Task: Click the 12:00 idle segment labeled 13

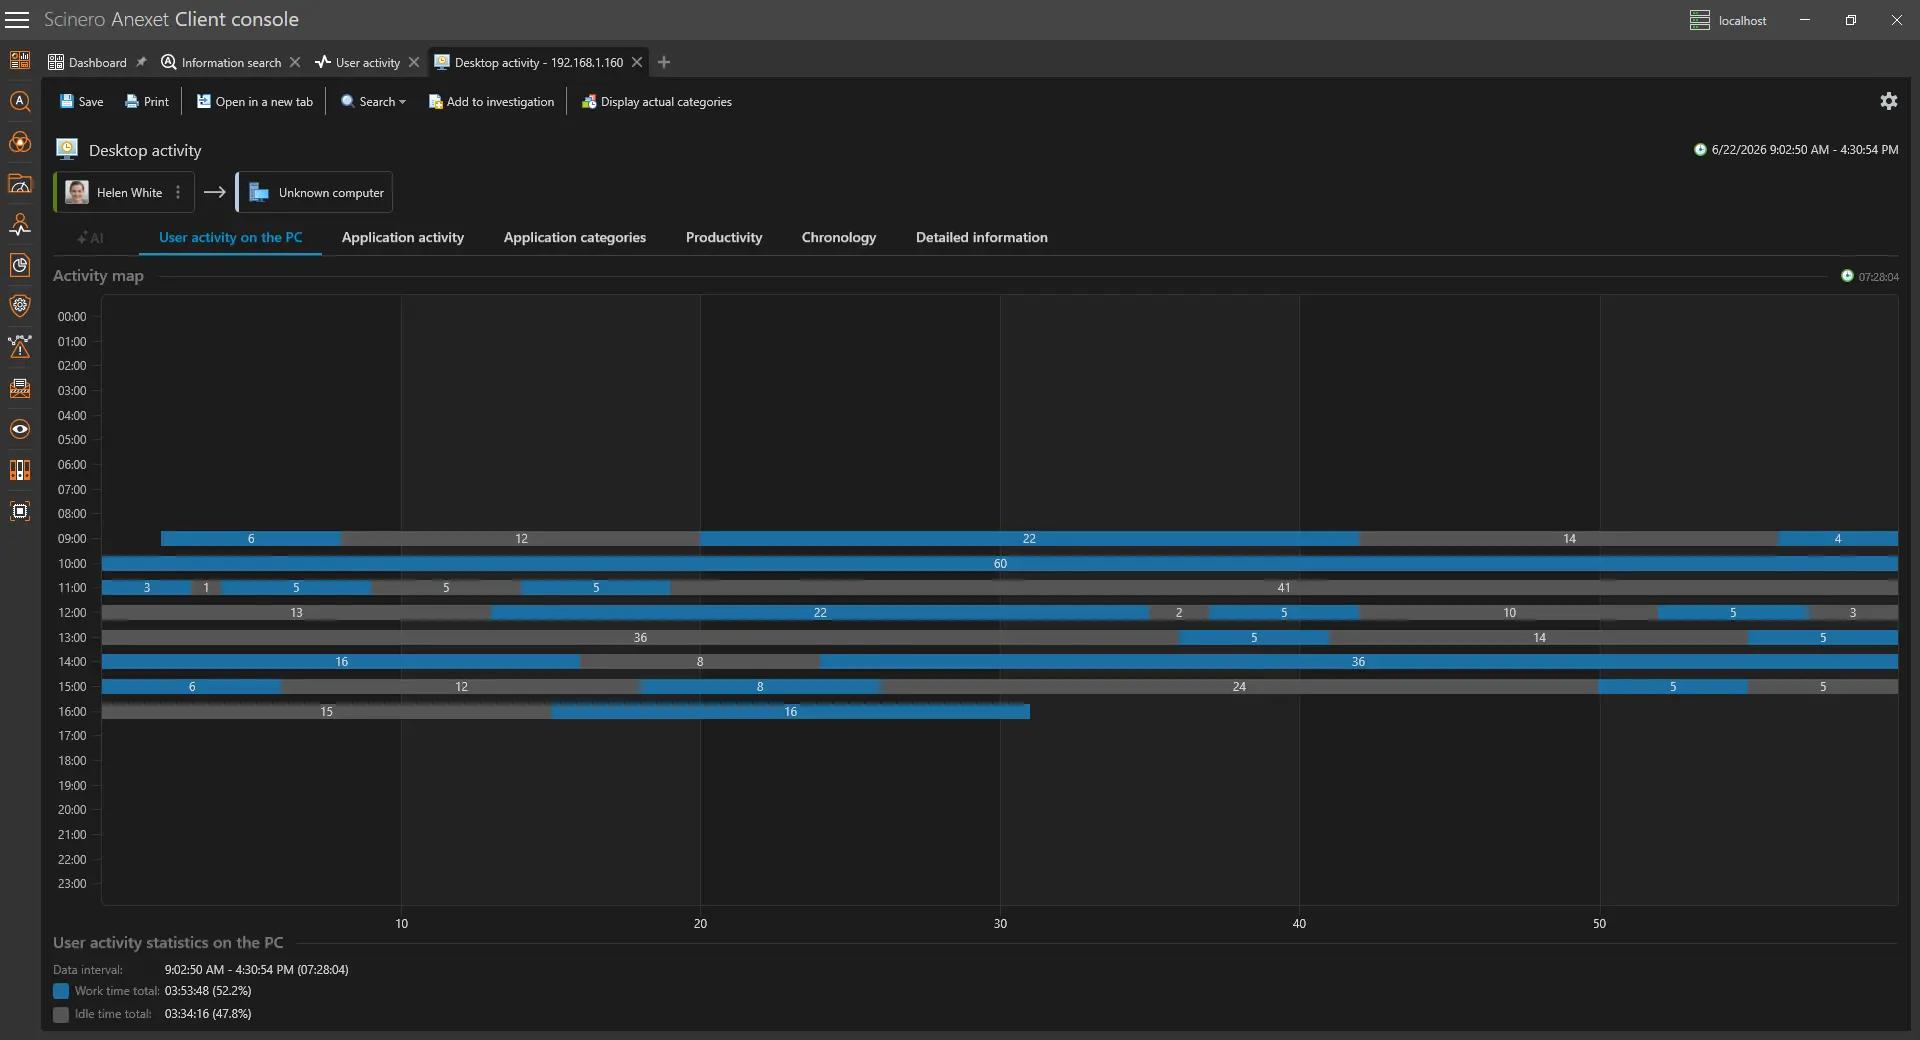Action: (296, 612)
